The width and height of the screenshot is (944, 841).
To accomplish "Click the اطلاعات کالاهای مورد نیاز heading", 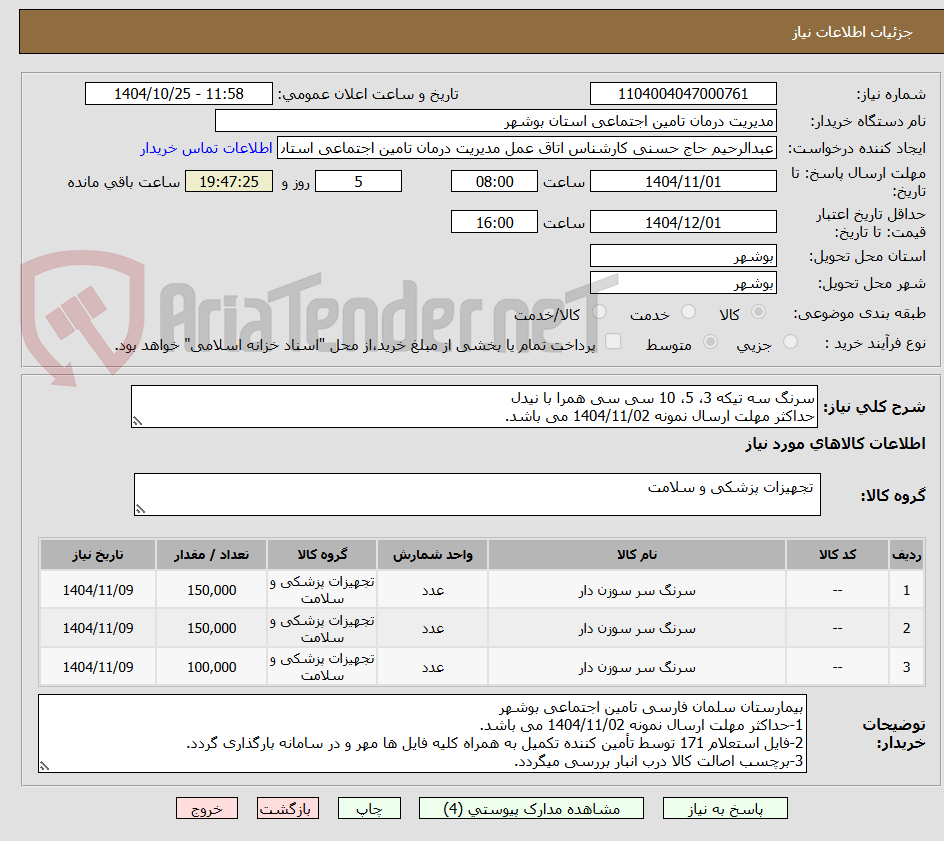I will tap(835, 444).
